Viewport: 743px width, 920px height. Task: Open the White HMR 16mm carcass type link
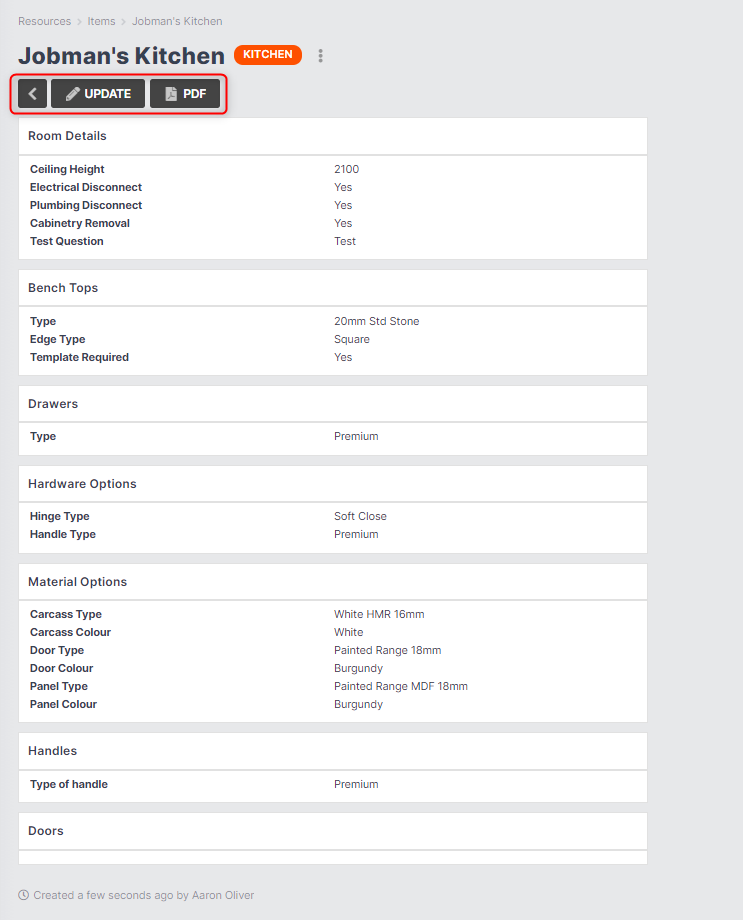[x=379, y=613]
